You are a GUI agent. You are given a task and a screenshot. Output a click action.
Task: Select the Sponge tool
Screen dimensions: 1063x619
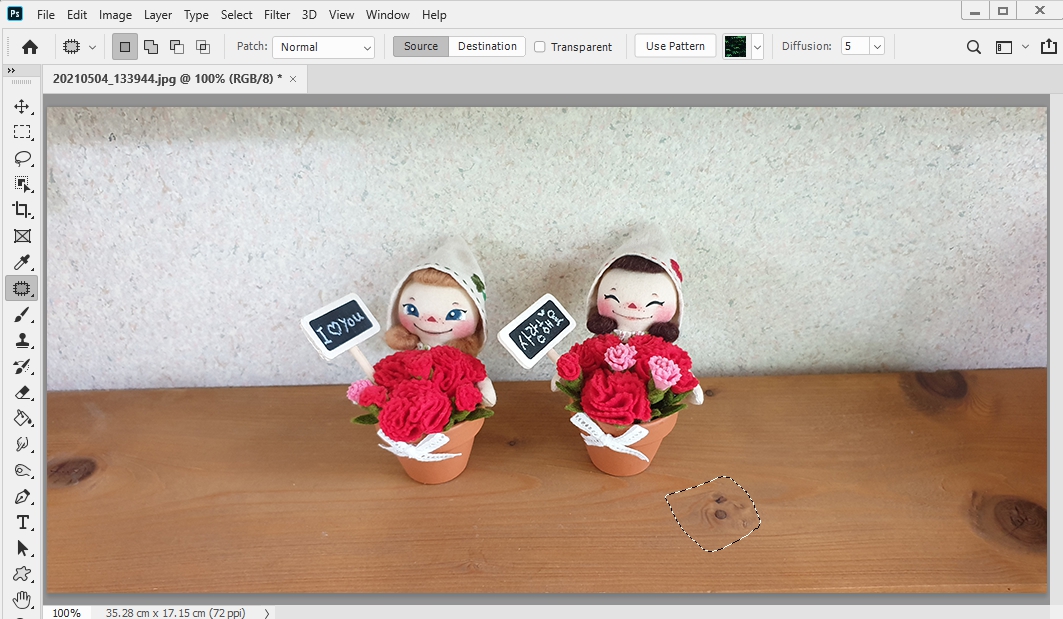22,471
